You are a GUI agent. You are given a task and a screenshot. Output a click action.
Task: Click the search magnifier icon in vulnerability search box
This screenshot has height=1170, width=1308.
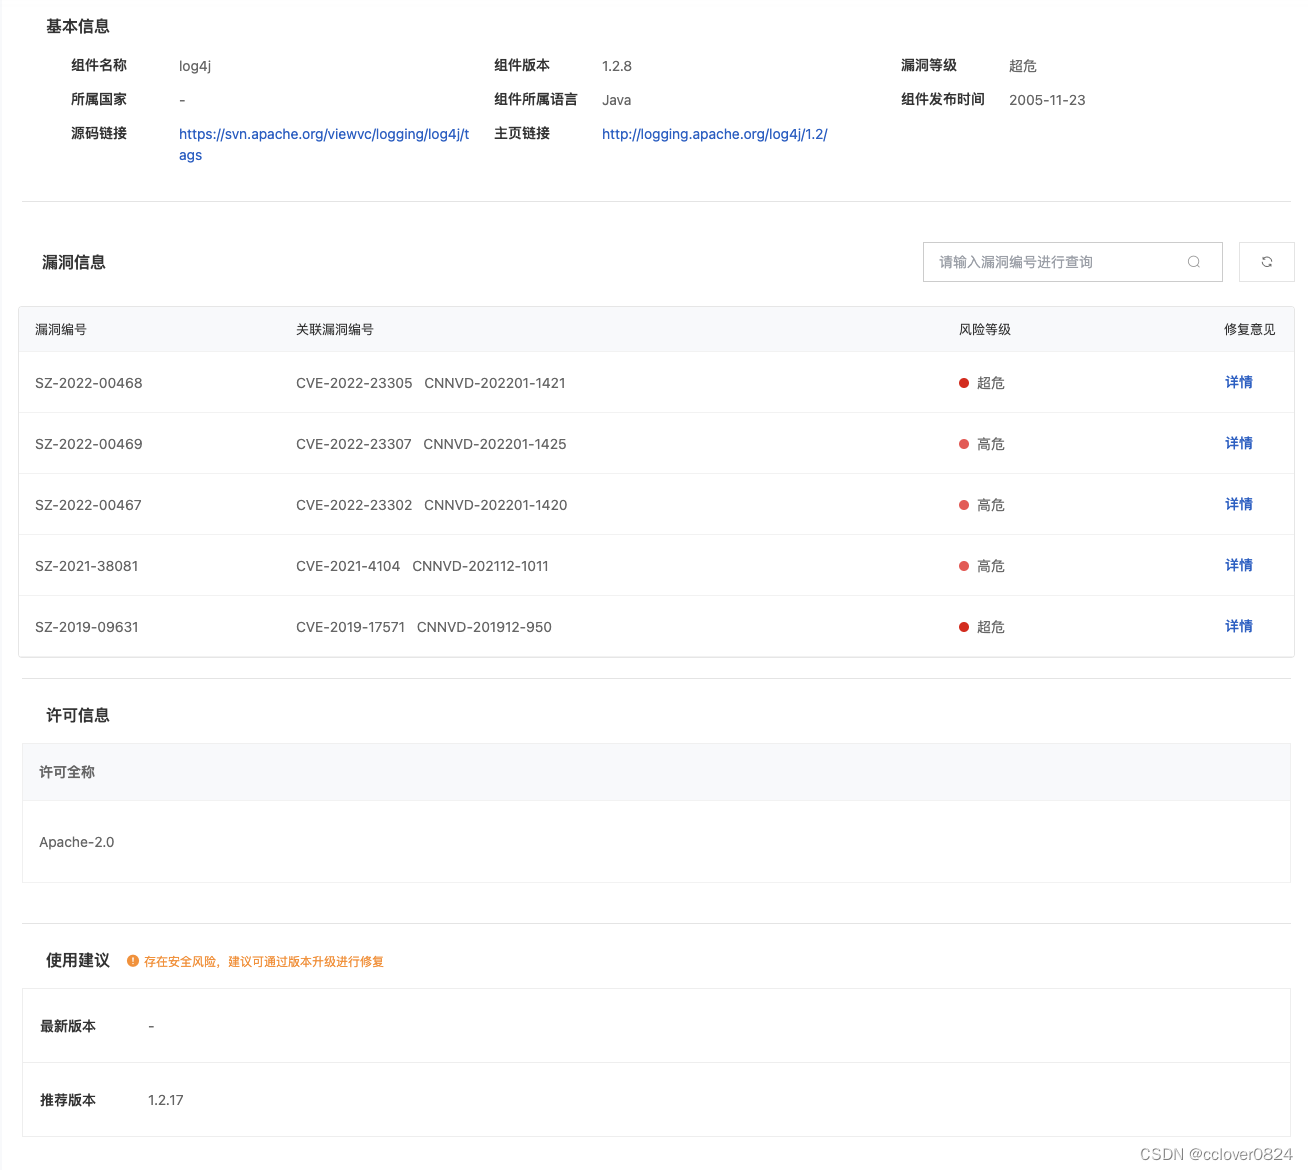point(1193,262)
